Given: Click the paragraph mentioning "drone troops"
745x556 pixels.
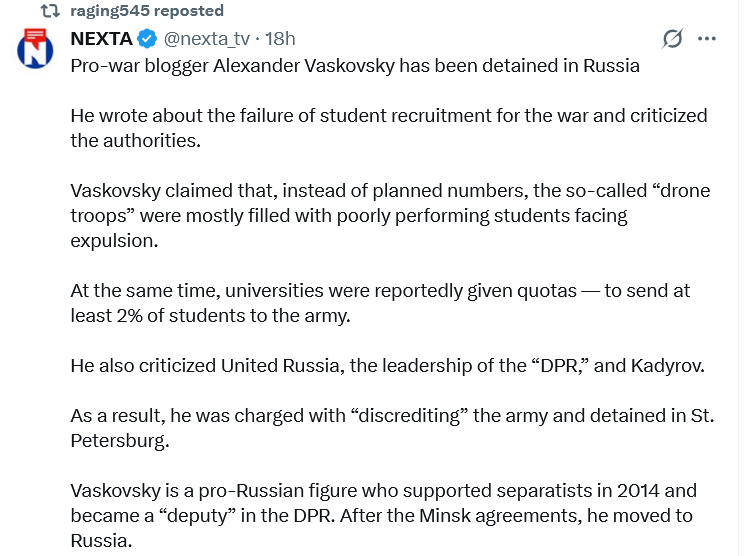Looking at the screenshot, I should click(374, 215).
